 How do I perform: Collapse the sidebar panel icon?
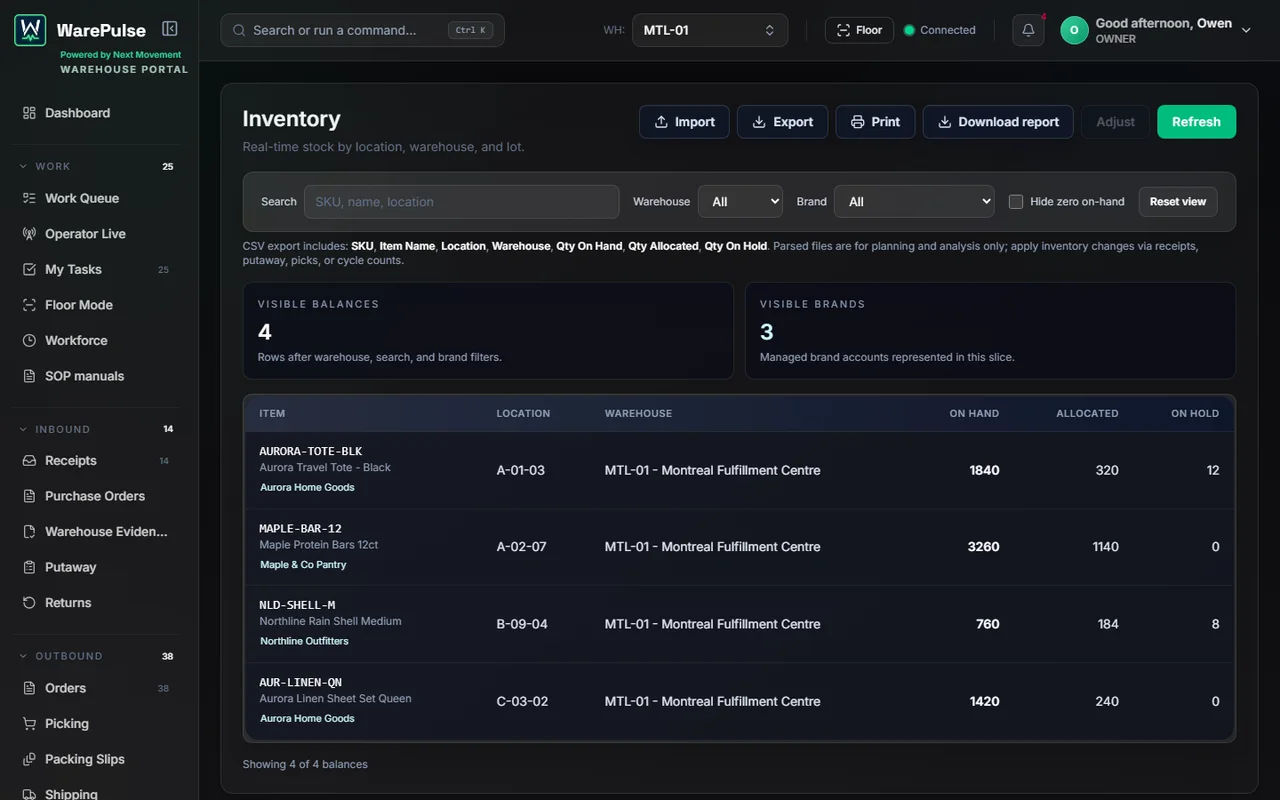click(170, 30)
